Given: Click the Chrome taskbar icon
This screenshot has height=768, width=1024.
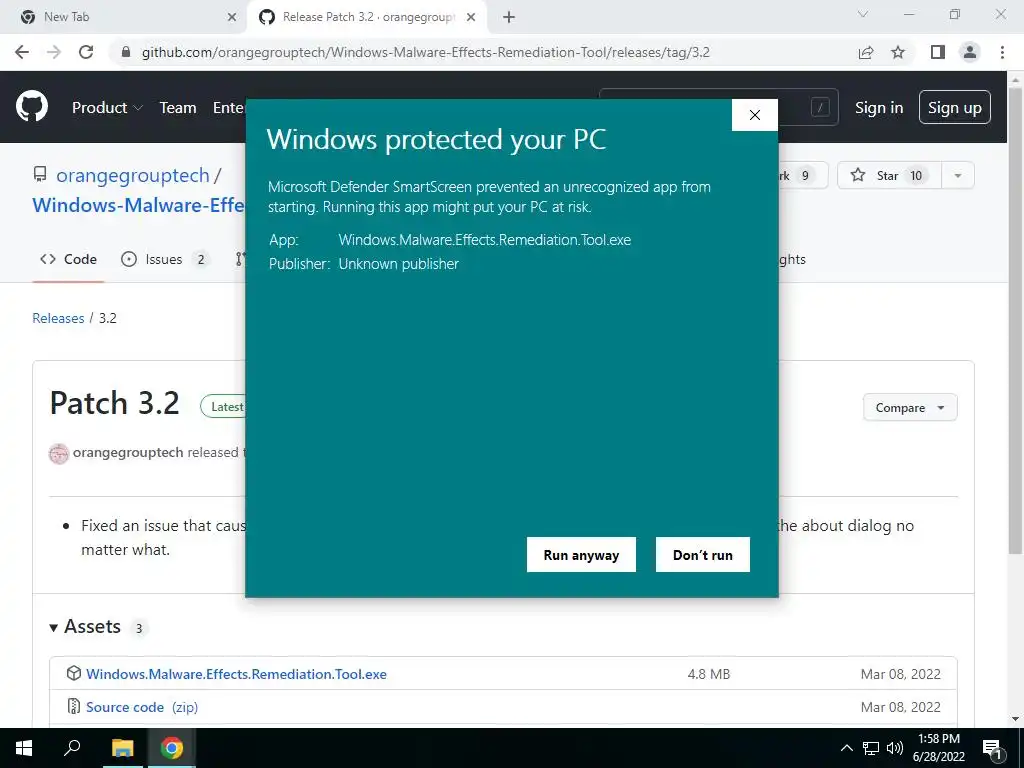Looking at the screenshot, I should coord(172,748).
